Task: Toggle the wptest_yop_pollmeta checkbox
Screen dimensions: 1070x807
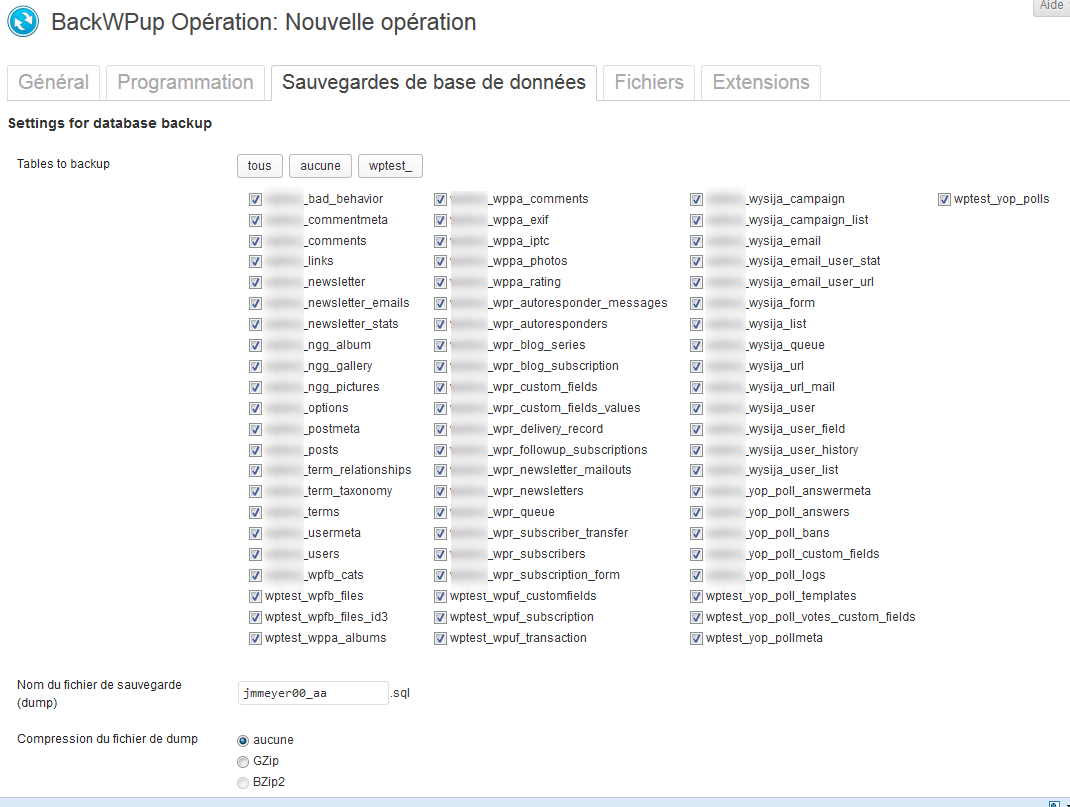Action: tap(696, 639)
